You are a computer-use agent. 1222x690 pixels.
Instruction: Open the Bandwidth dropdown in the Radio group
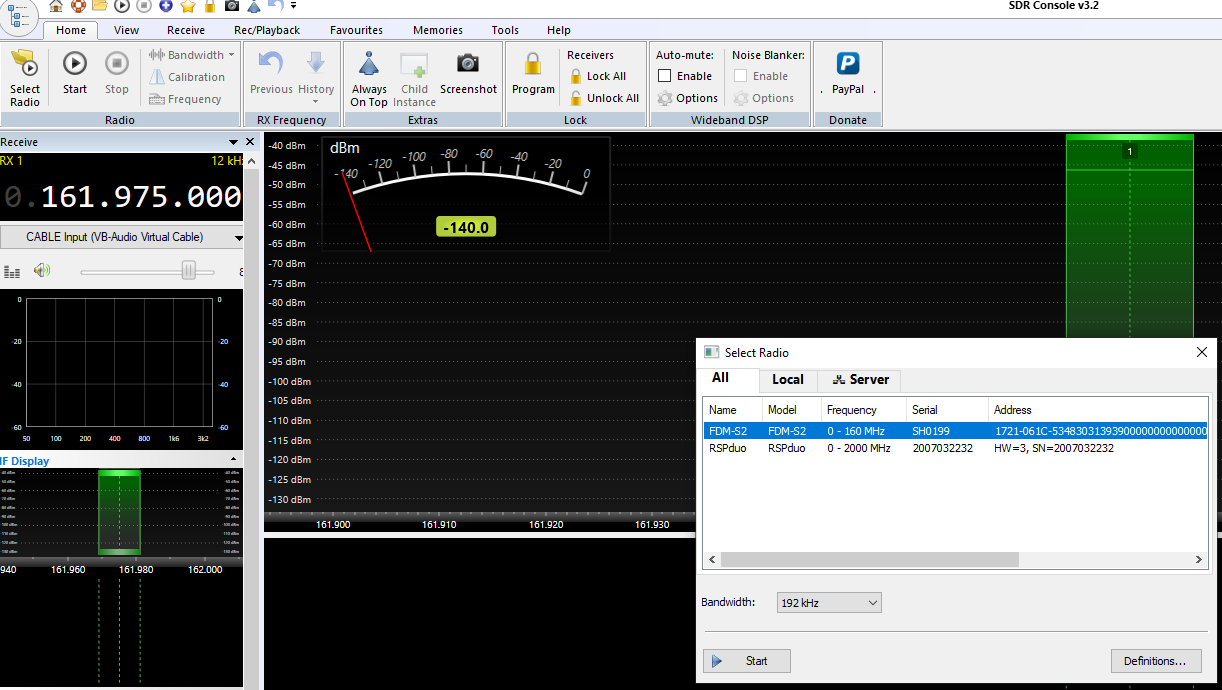click(x=192, y=55)
